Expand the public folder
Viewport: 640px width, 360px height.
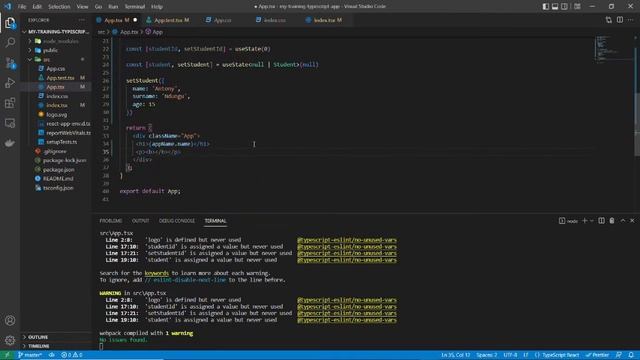coord(56,50)
